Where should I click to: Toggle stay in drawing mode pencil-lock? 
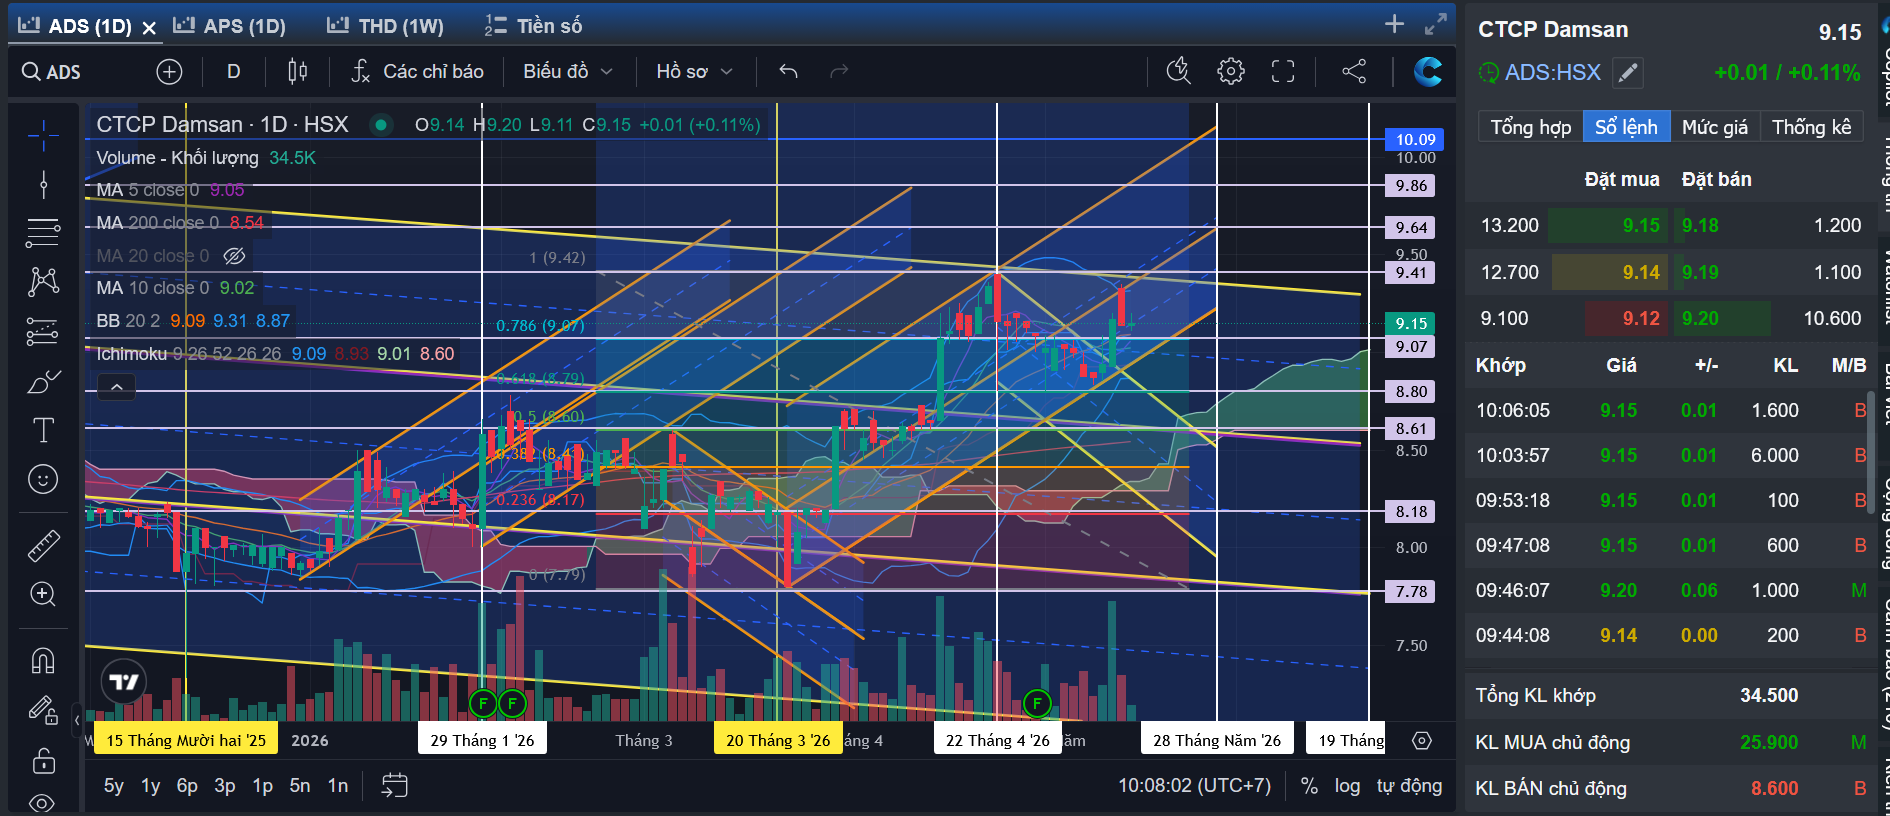[x=43, y=710]
